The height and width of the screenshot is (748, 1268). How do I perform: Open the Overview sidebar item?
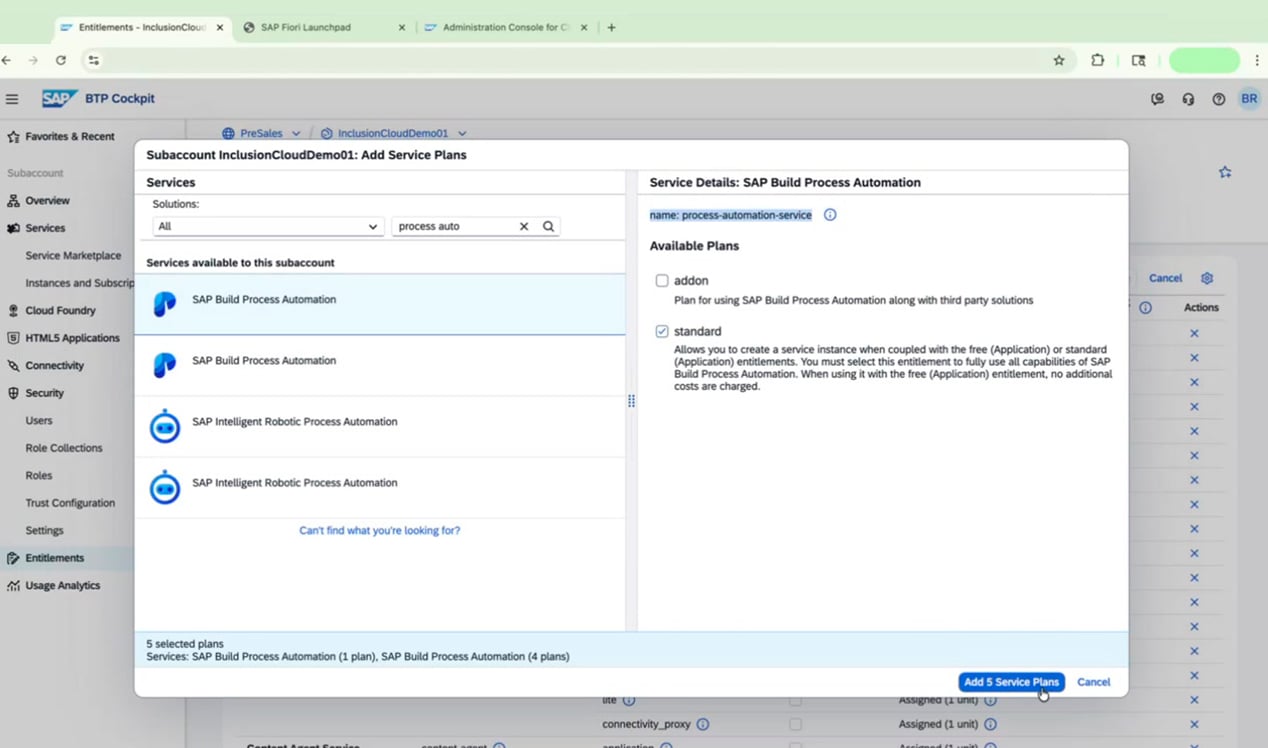(x=47, y=200)
